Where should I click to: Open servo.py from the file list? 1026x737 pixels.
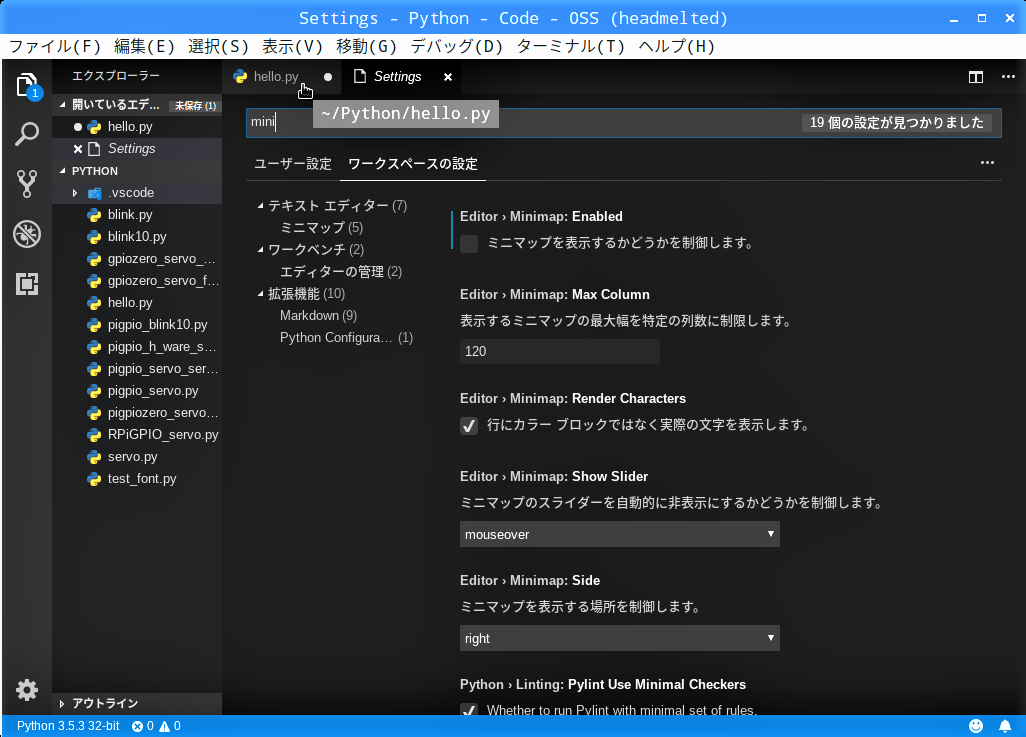pos(132,457)
